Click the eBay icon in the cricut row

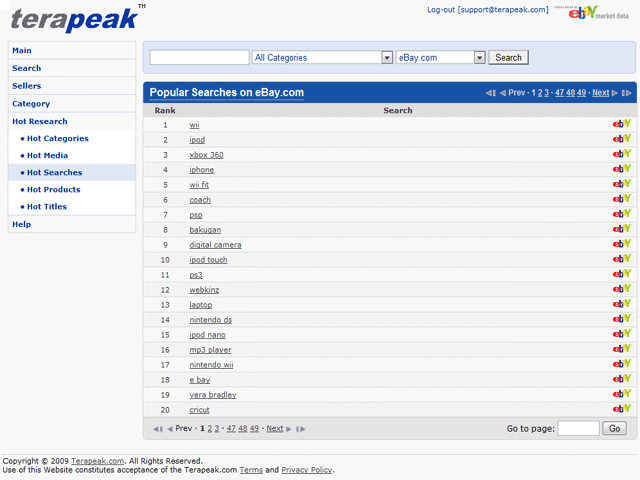pyautogui.click(x=622, y=409)
